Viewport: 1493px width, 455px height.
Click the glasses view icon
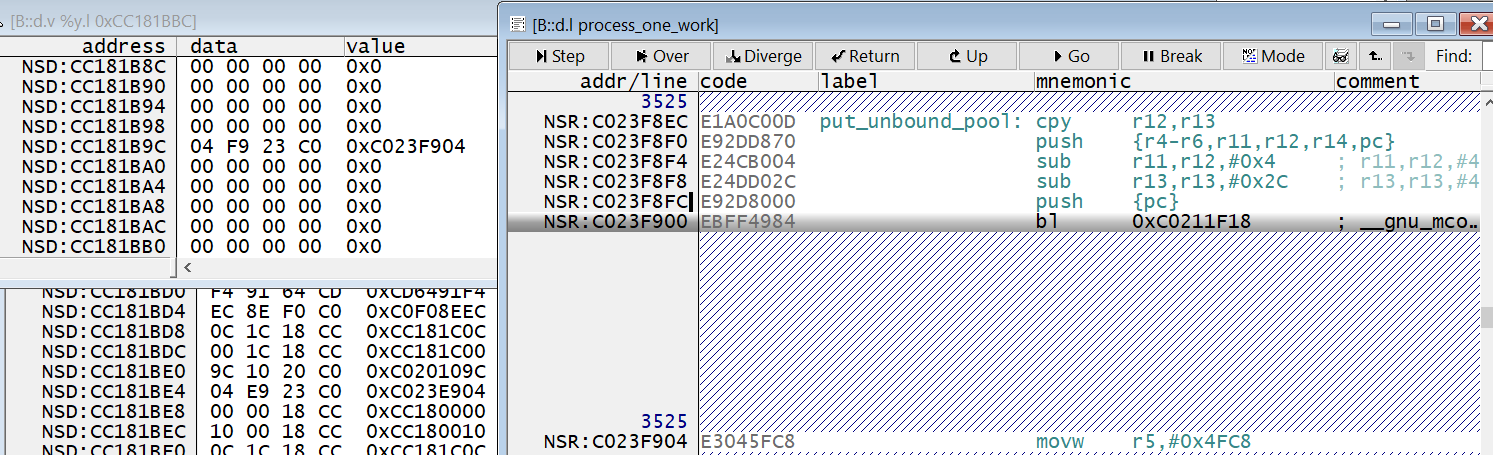[x=1341, y=56]
